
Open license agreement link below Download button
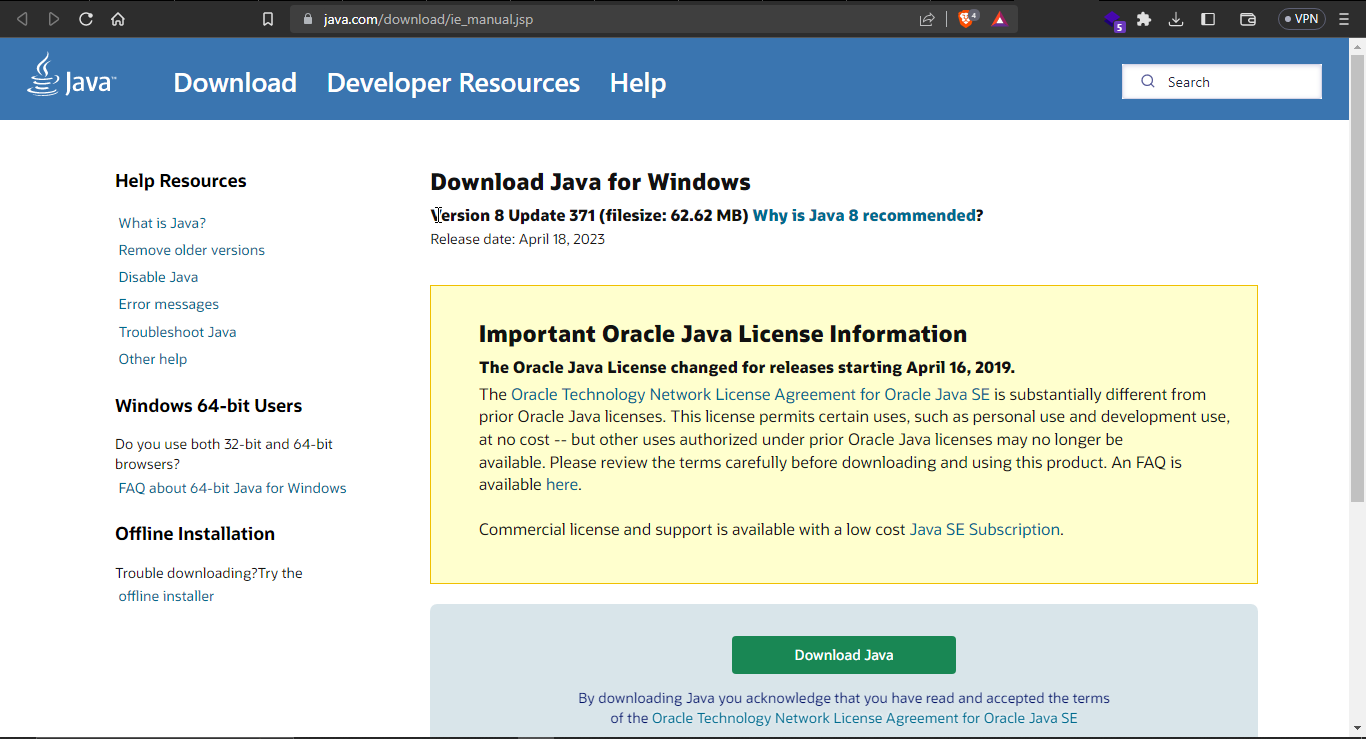pyautogui.click(x=864, y=718)
